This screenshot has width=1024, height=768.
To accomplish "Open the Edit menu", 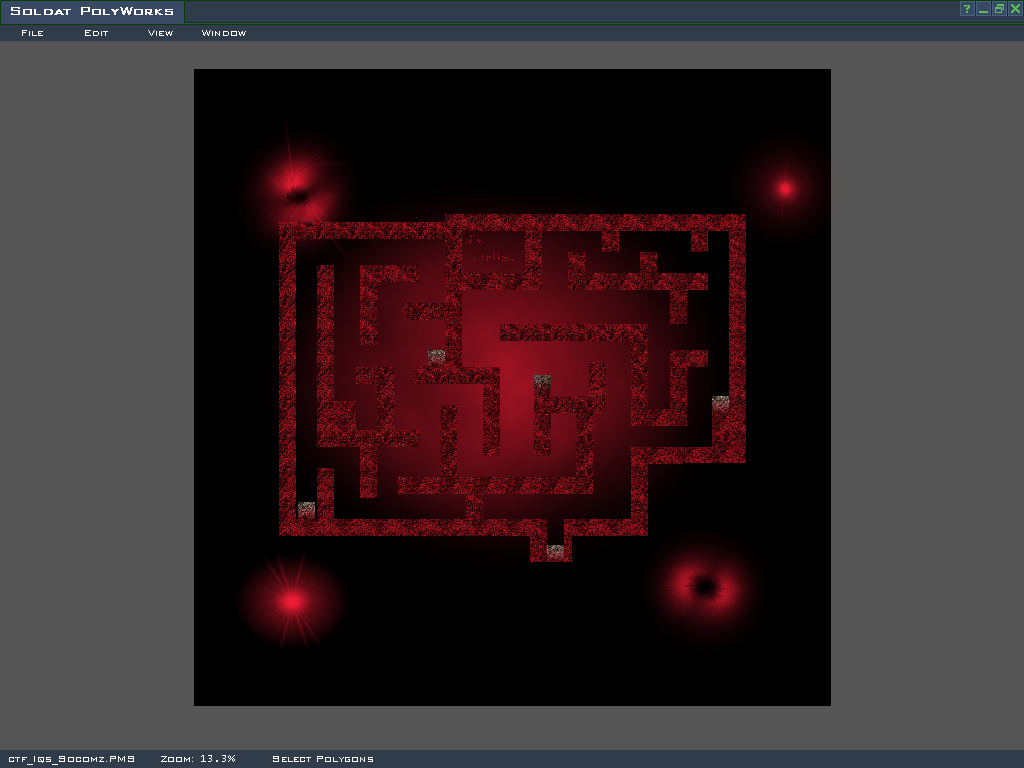I will point(96,33).
